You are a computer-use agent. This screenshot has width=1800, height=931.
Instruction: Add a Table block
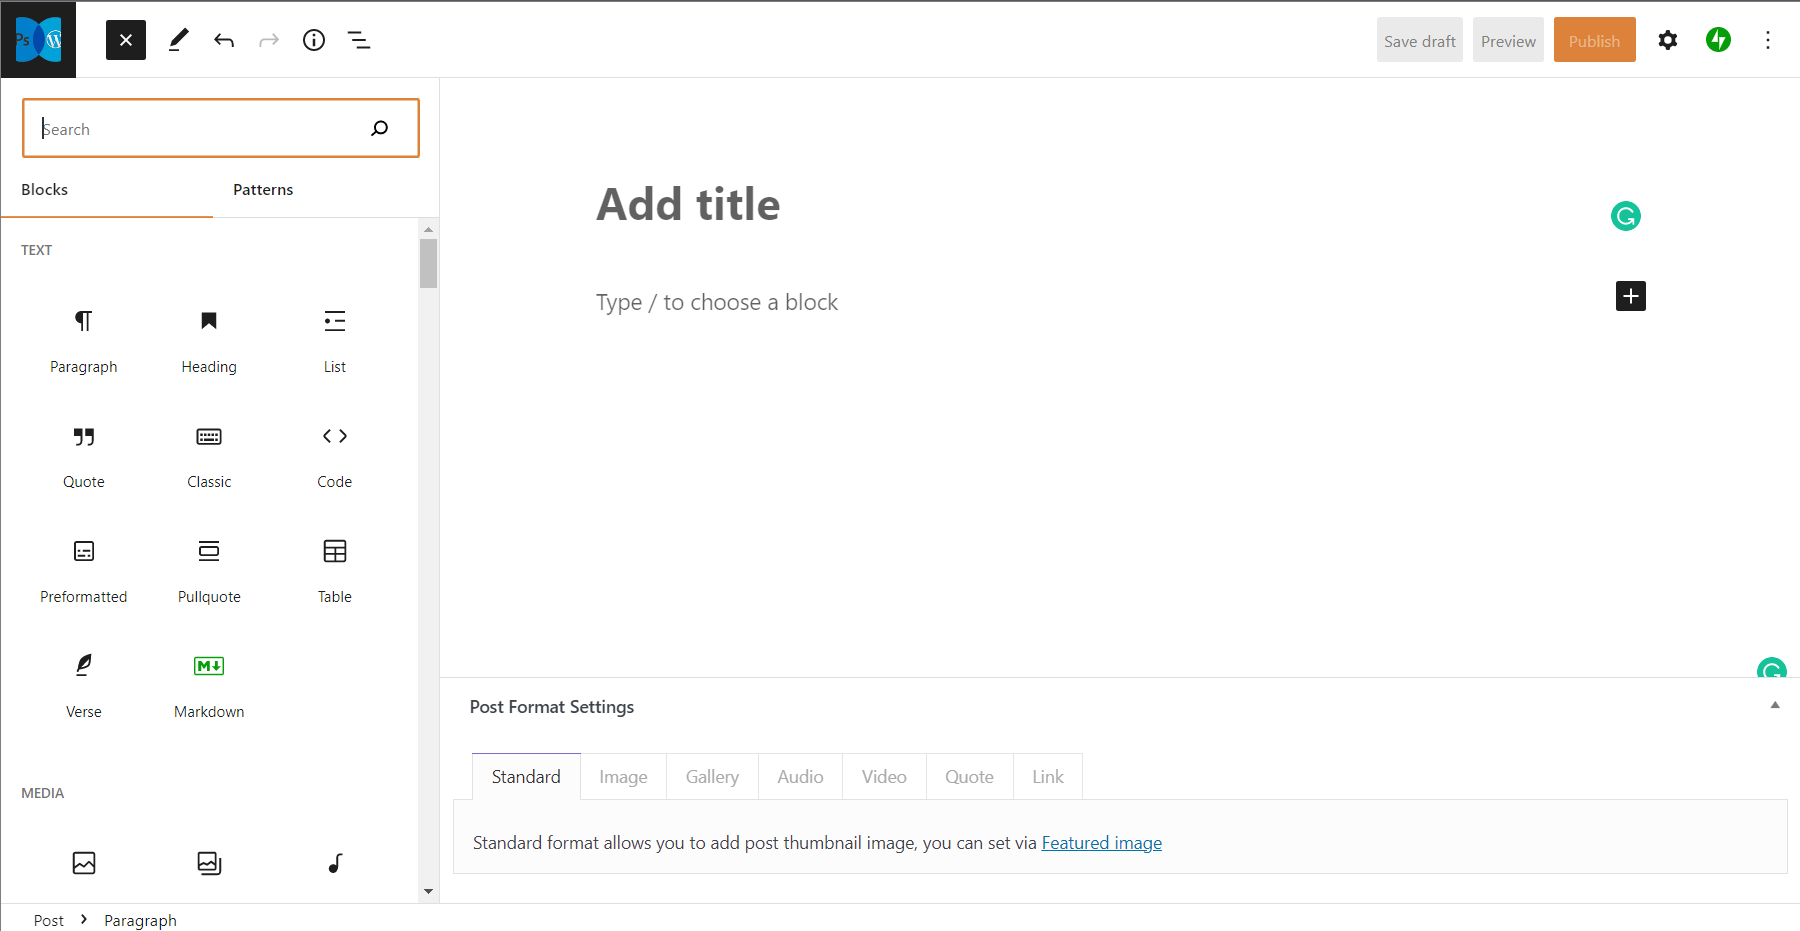pos(335,570)
